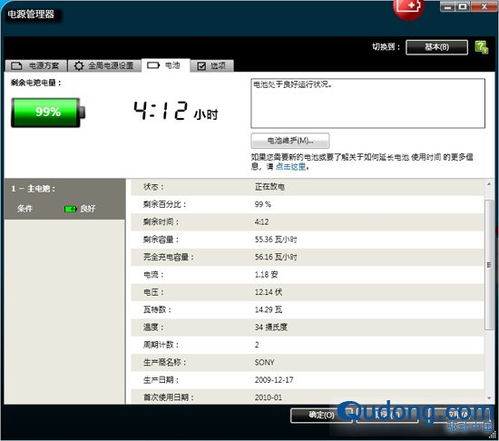Click the scrollbar up arrow in battery details
Screen dimensions: 499x441
point(489,184)
